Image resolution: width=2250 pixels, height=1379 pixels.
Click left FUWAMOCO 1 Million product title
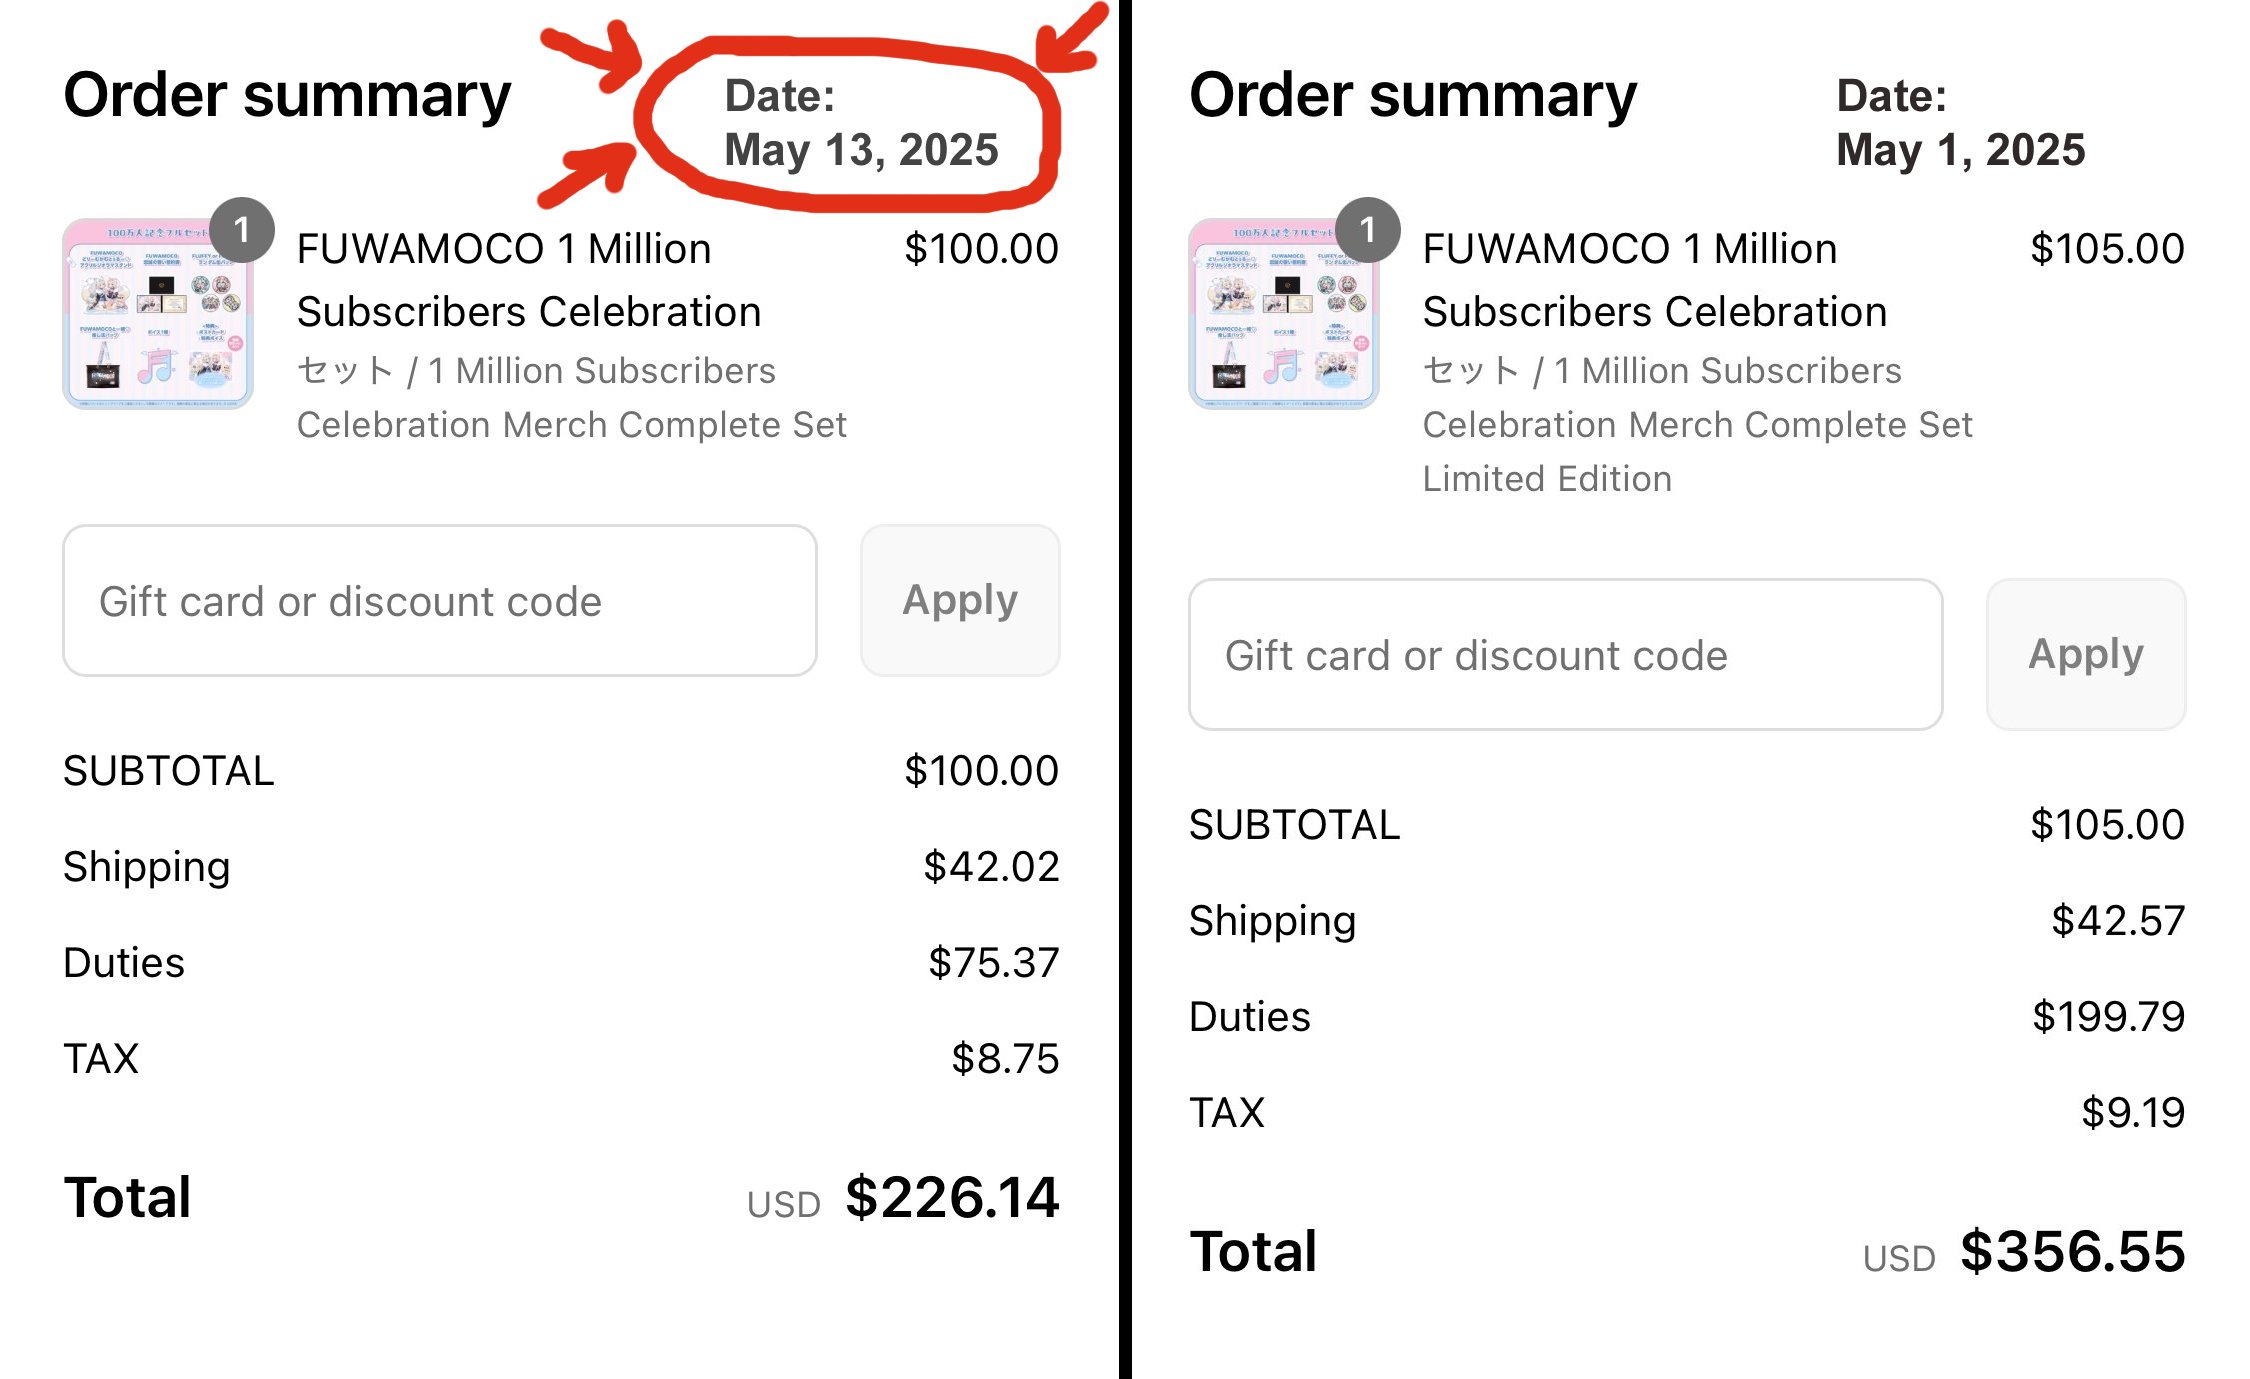(x=504, y=249)
